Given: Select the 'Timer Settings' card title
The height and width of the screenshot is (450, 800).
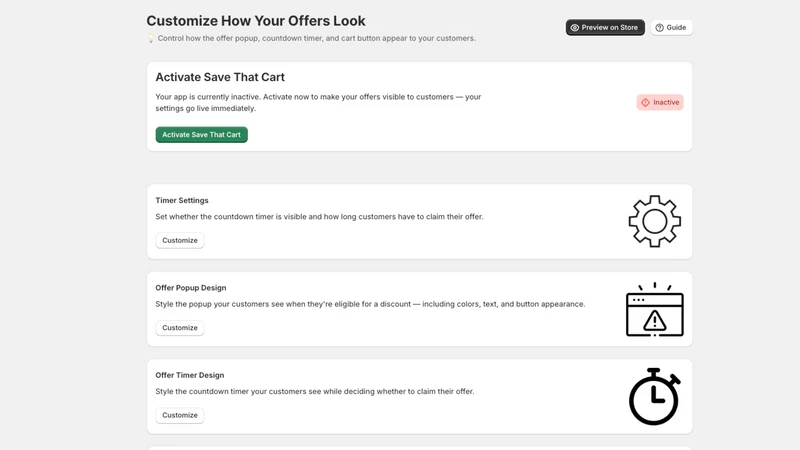Looking at the screenshot, I should pos(182,201).
